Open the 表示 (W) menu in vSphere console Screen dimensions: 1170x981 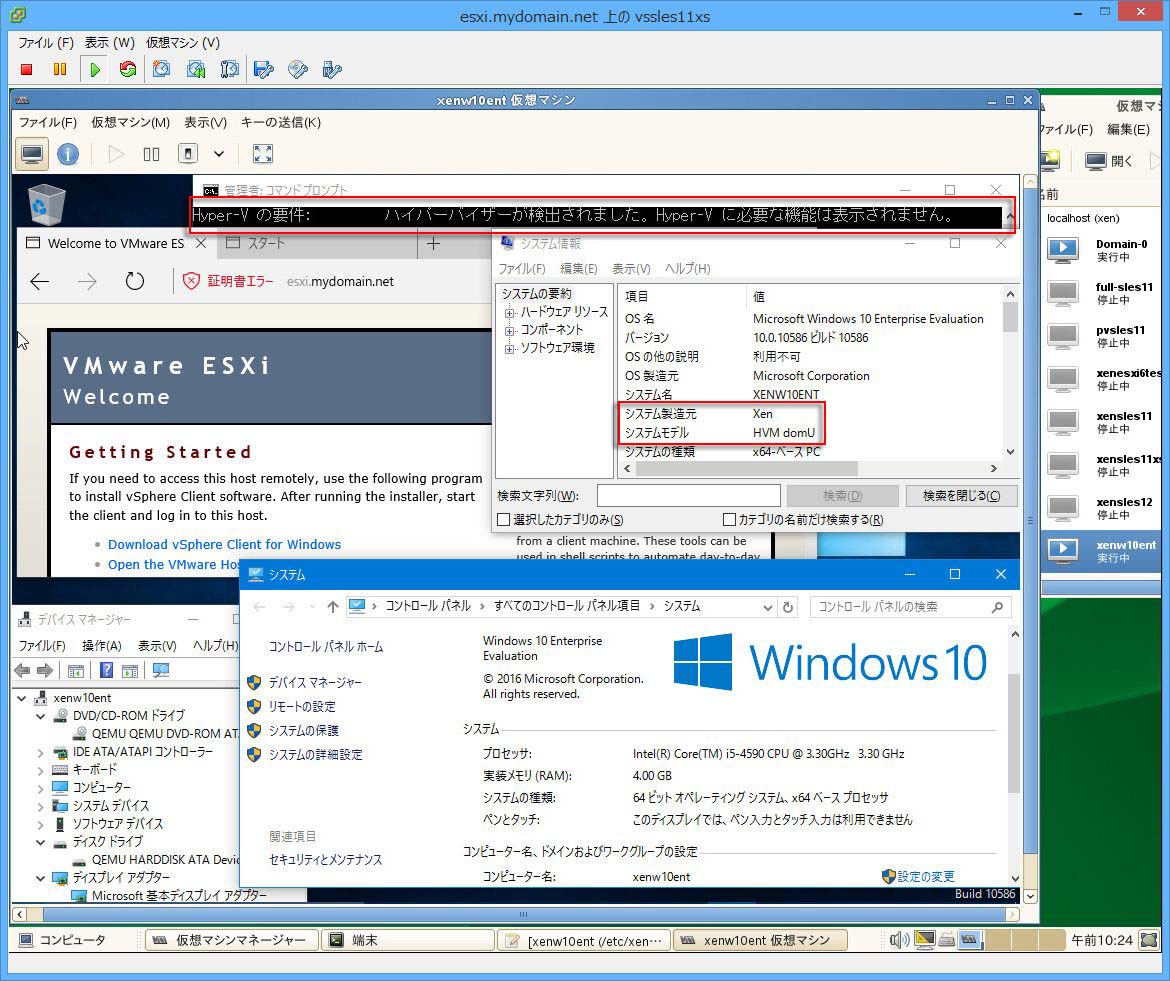click(x=109, y=43)
